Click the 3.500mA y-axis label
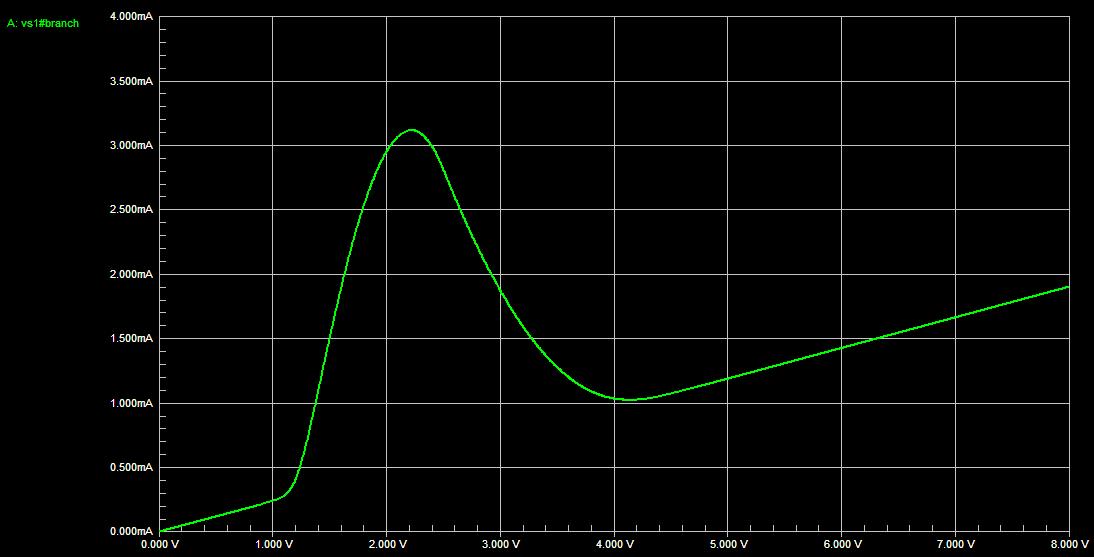 click(131, 81)
